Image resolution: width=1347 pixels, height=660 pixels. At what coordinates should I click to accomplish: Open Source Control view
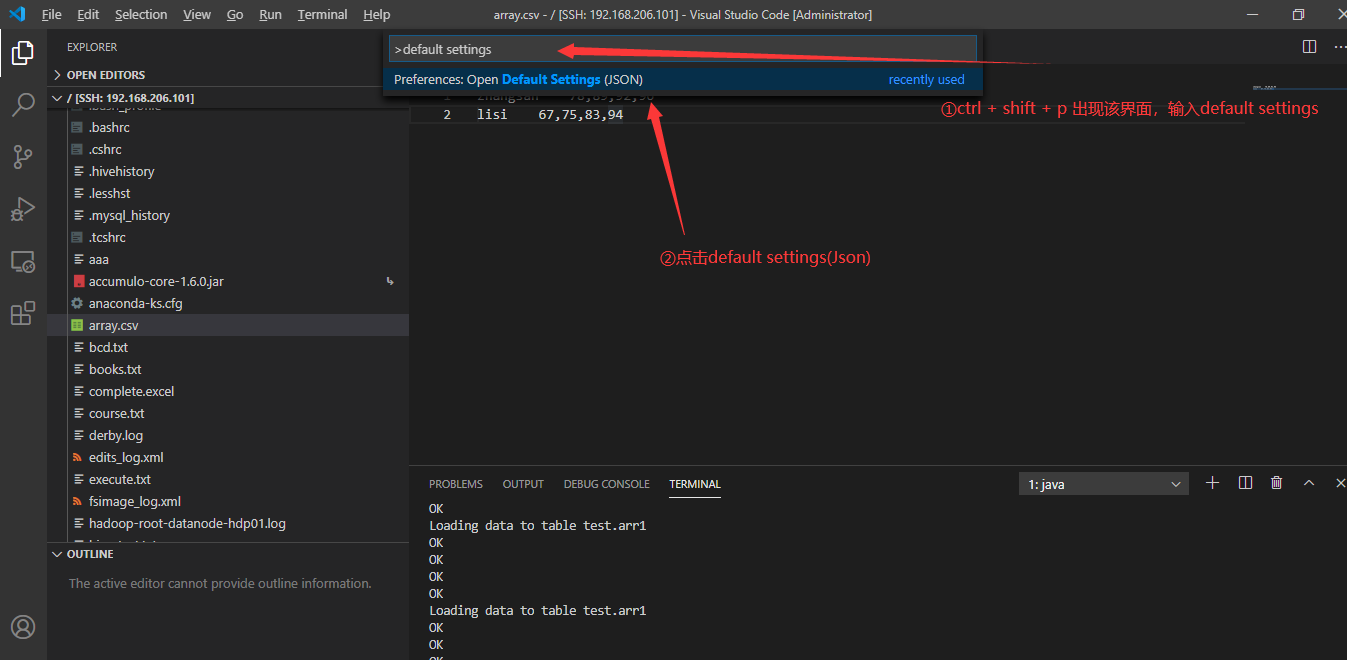pos(23,157)
